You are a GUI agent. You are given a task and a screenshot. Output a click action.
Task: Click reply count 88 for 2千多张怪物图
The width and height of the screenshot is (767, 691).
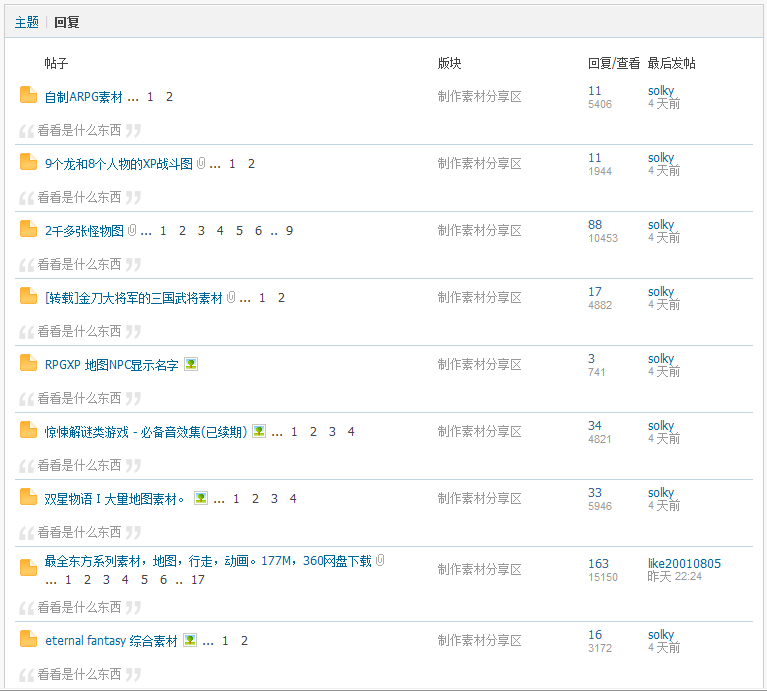pyautogui.click(x=595, y=225)
